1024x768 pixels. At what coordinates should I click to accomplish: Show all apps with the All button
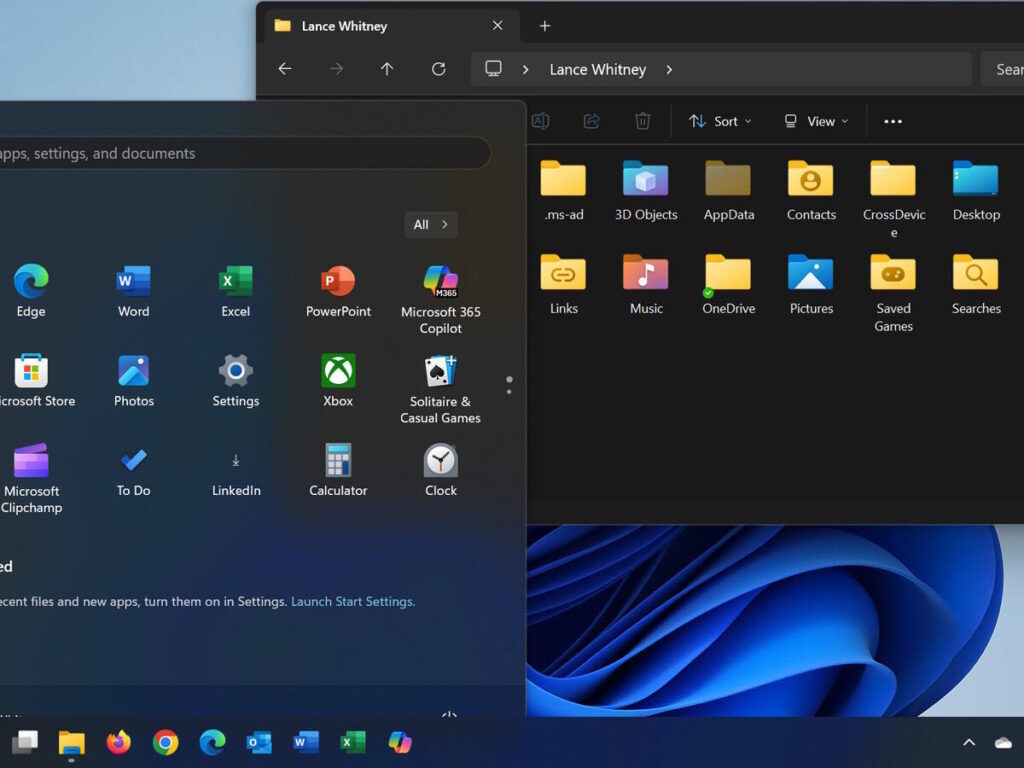[431, 225]
